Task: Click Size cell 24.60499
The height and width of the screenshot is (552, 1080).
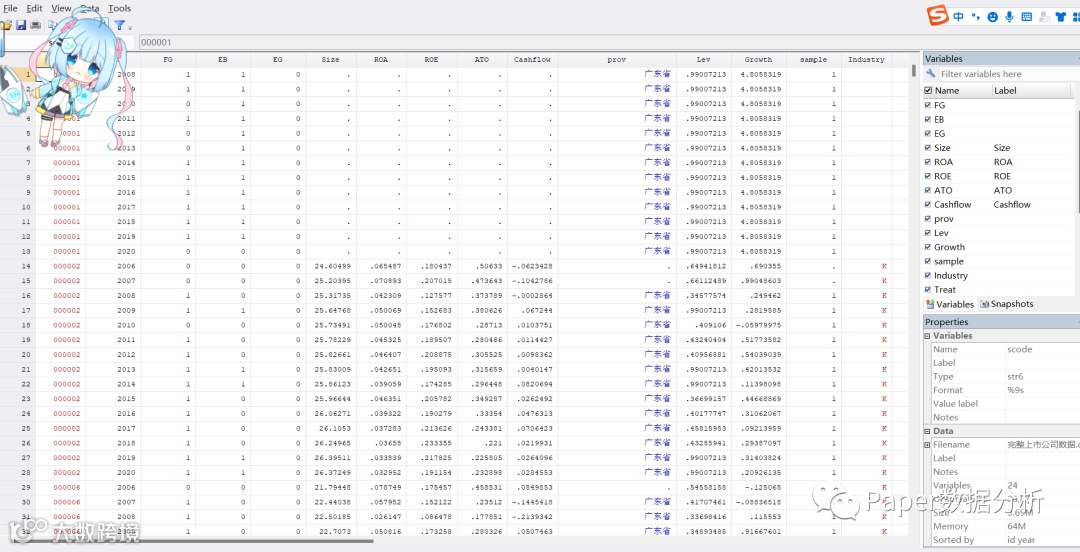Action: [332, 266]
